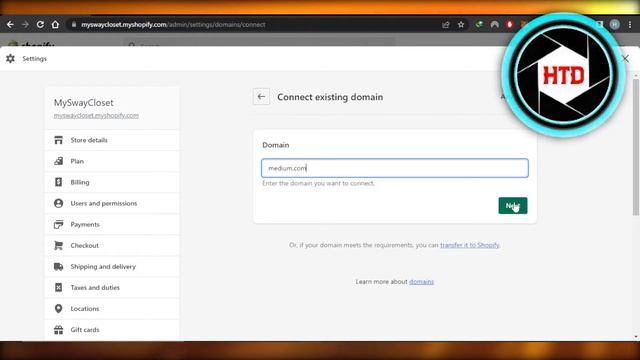Open Store details settings
Screen dimensions: 640x360
[x=112, y=140]
